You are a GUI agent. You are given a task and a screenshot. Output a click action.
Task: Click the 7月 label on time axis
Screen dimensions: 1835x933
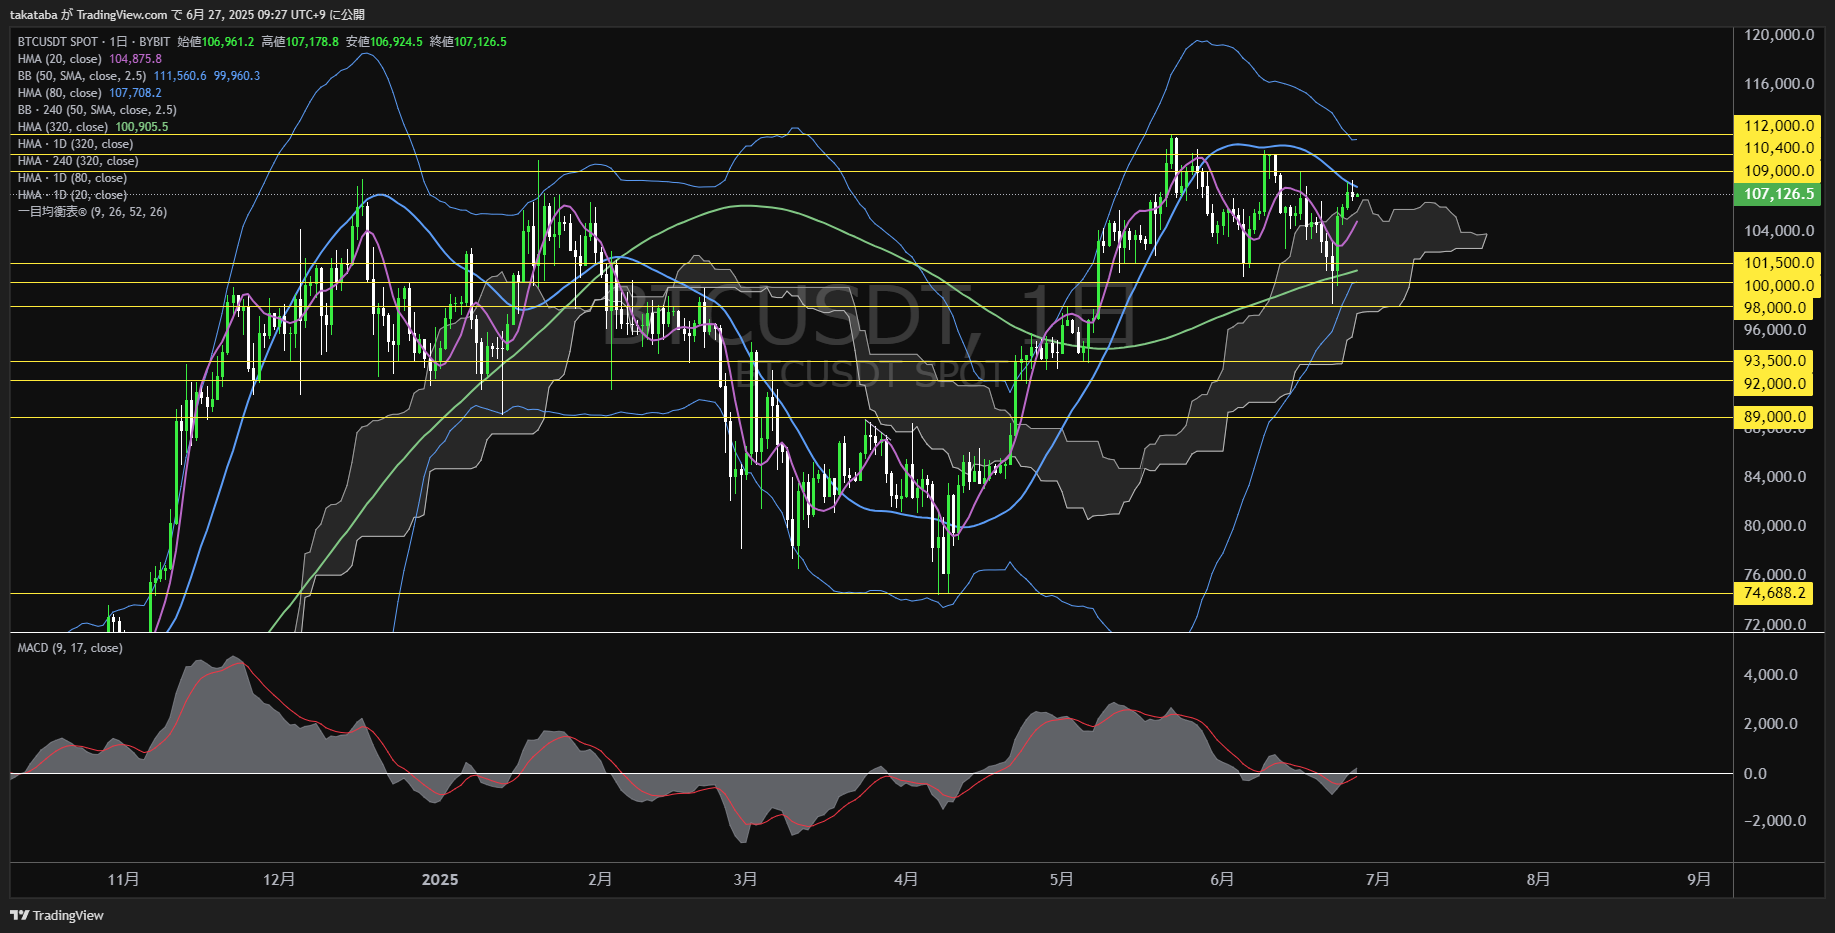1378,879
